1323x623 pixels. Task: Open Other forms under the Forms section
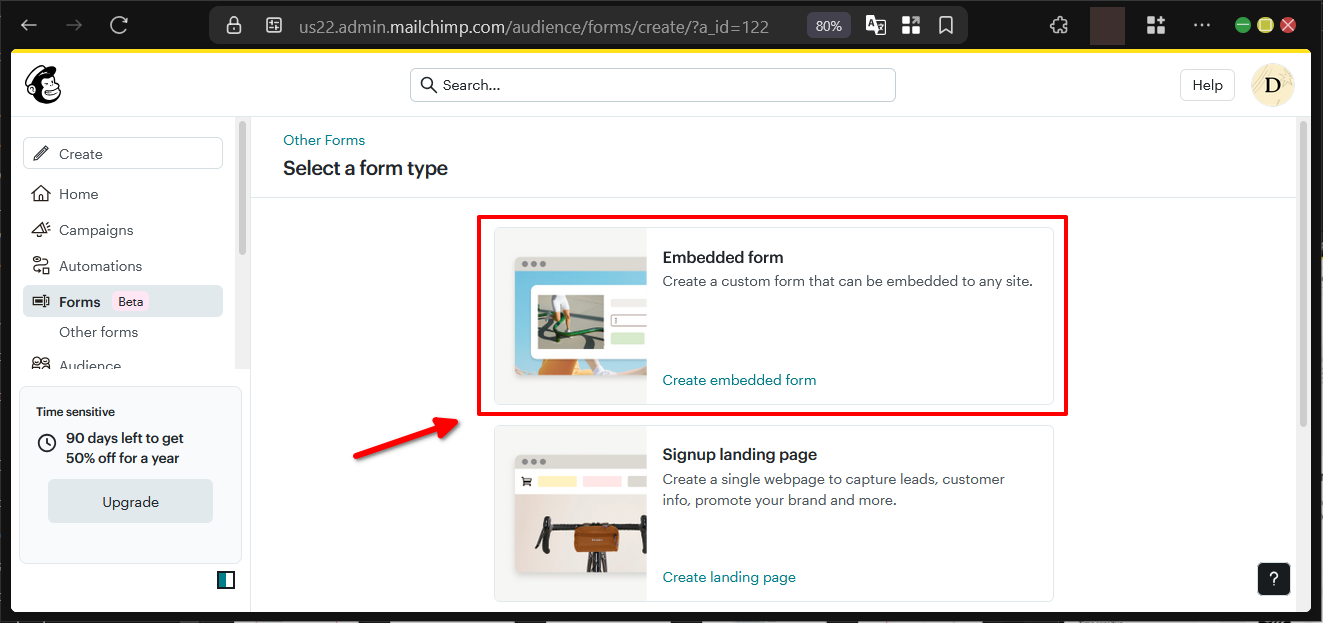click(98, 331)
